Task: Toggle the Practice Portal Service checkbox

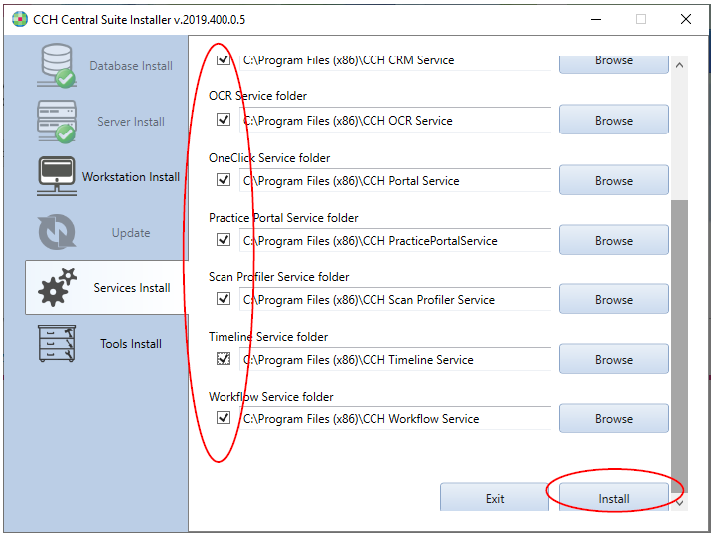Action: pyautogui.click(x=223, y=239)
